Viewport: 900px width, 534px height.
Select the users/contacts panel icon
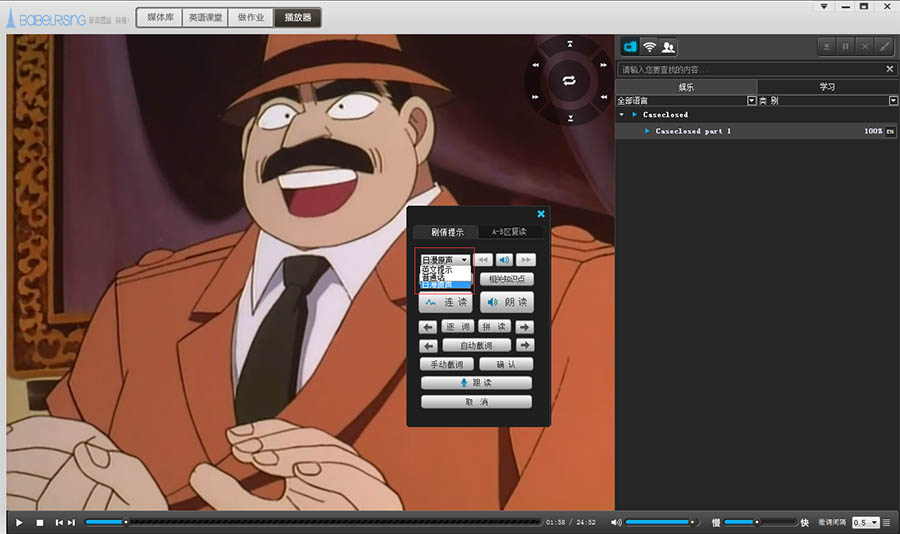(x=668, y=47)
